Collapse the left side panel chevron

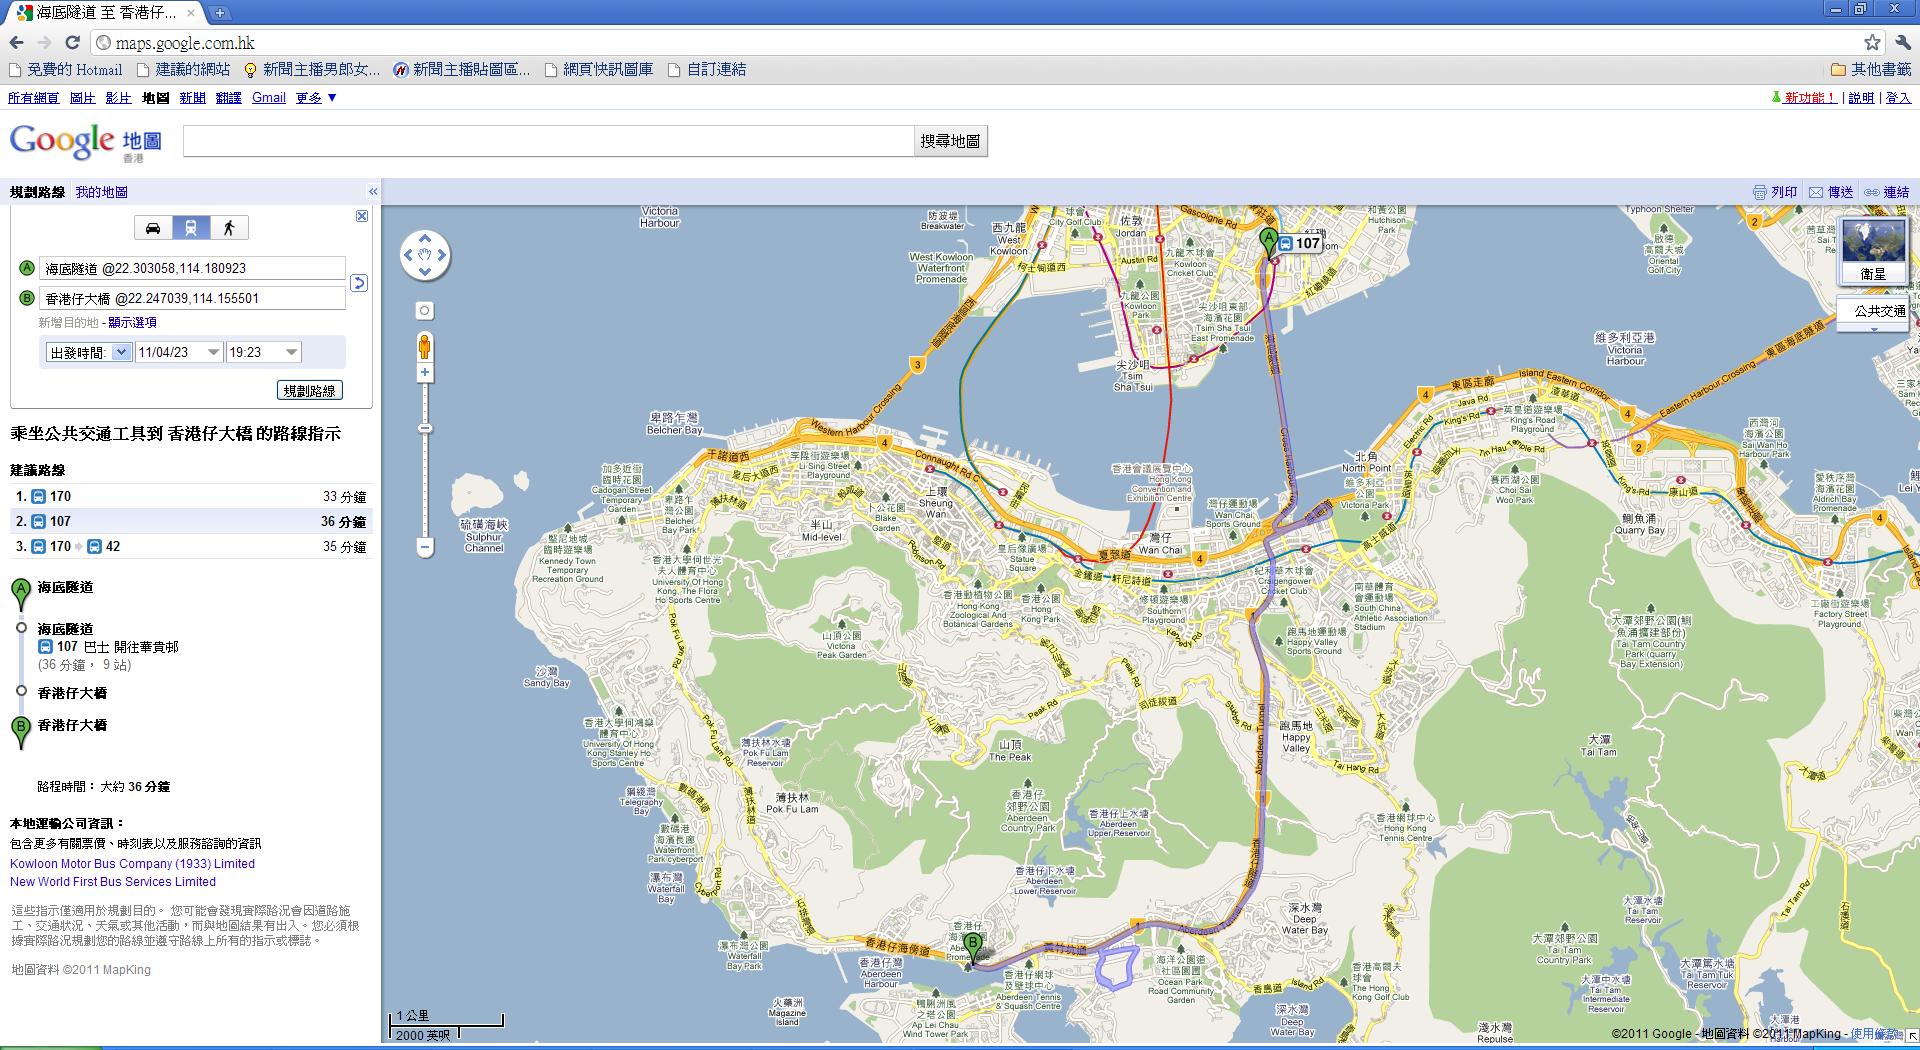tap(373, 192)
